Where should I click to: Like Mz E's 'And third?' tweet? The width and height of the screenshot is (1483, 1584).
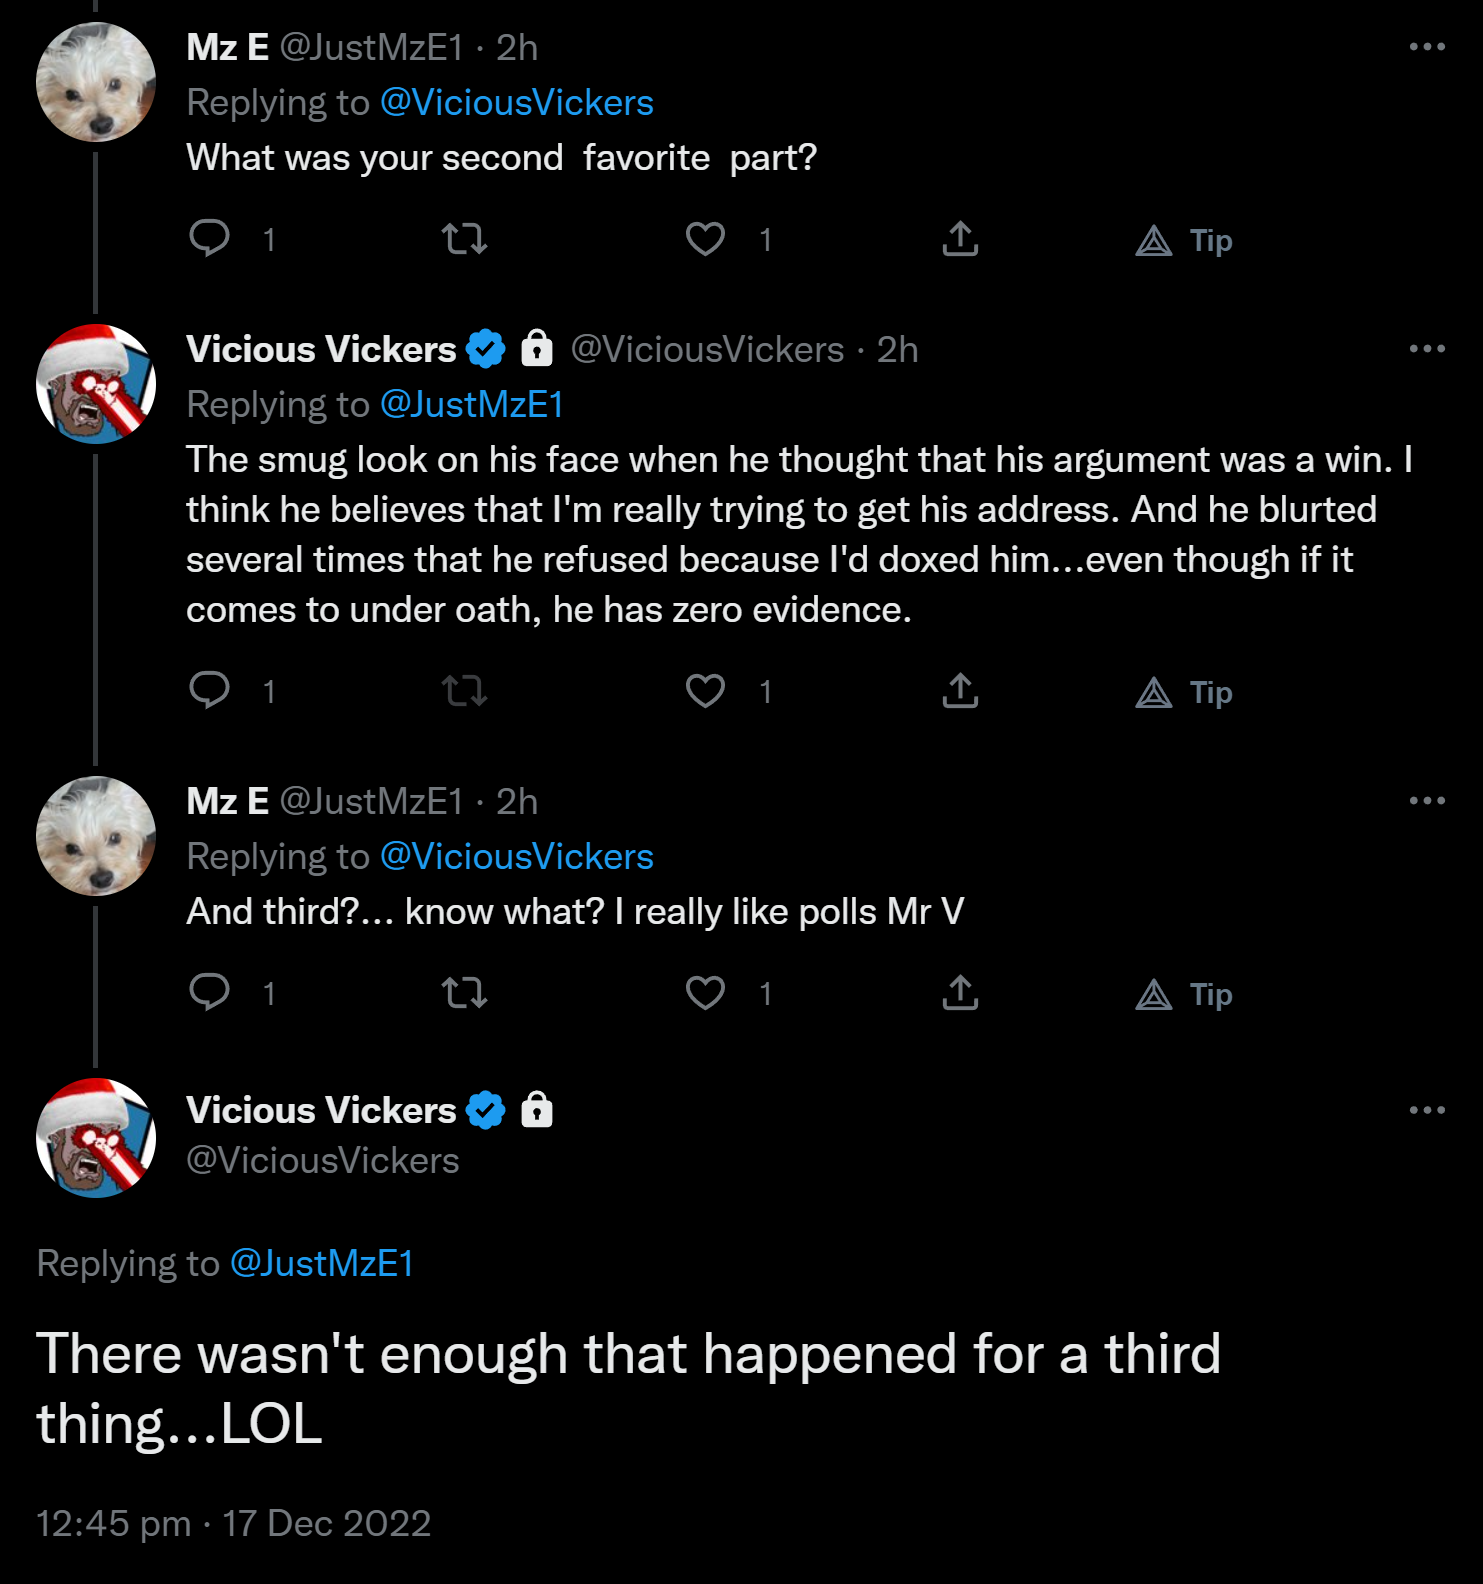tap(705, 993)
